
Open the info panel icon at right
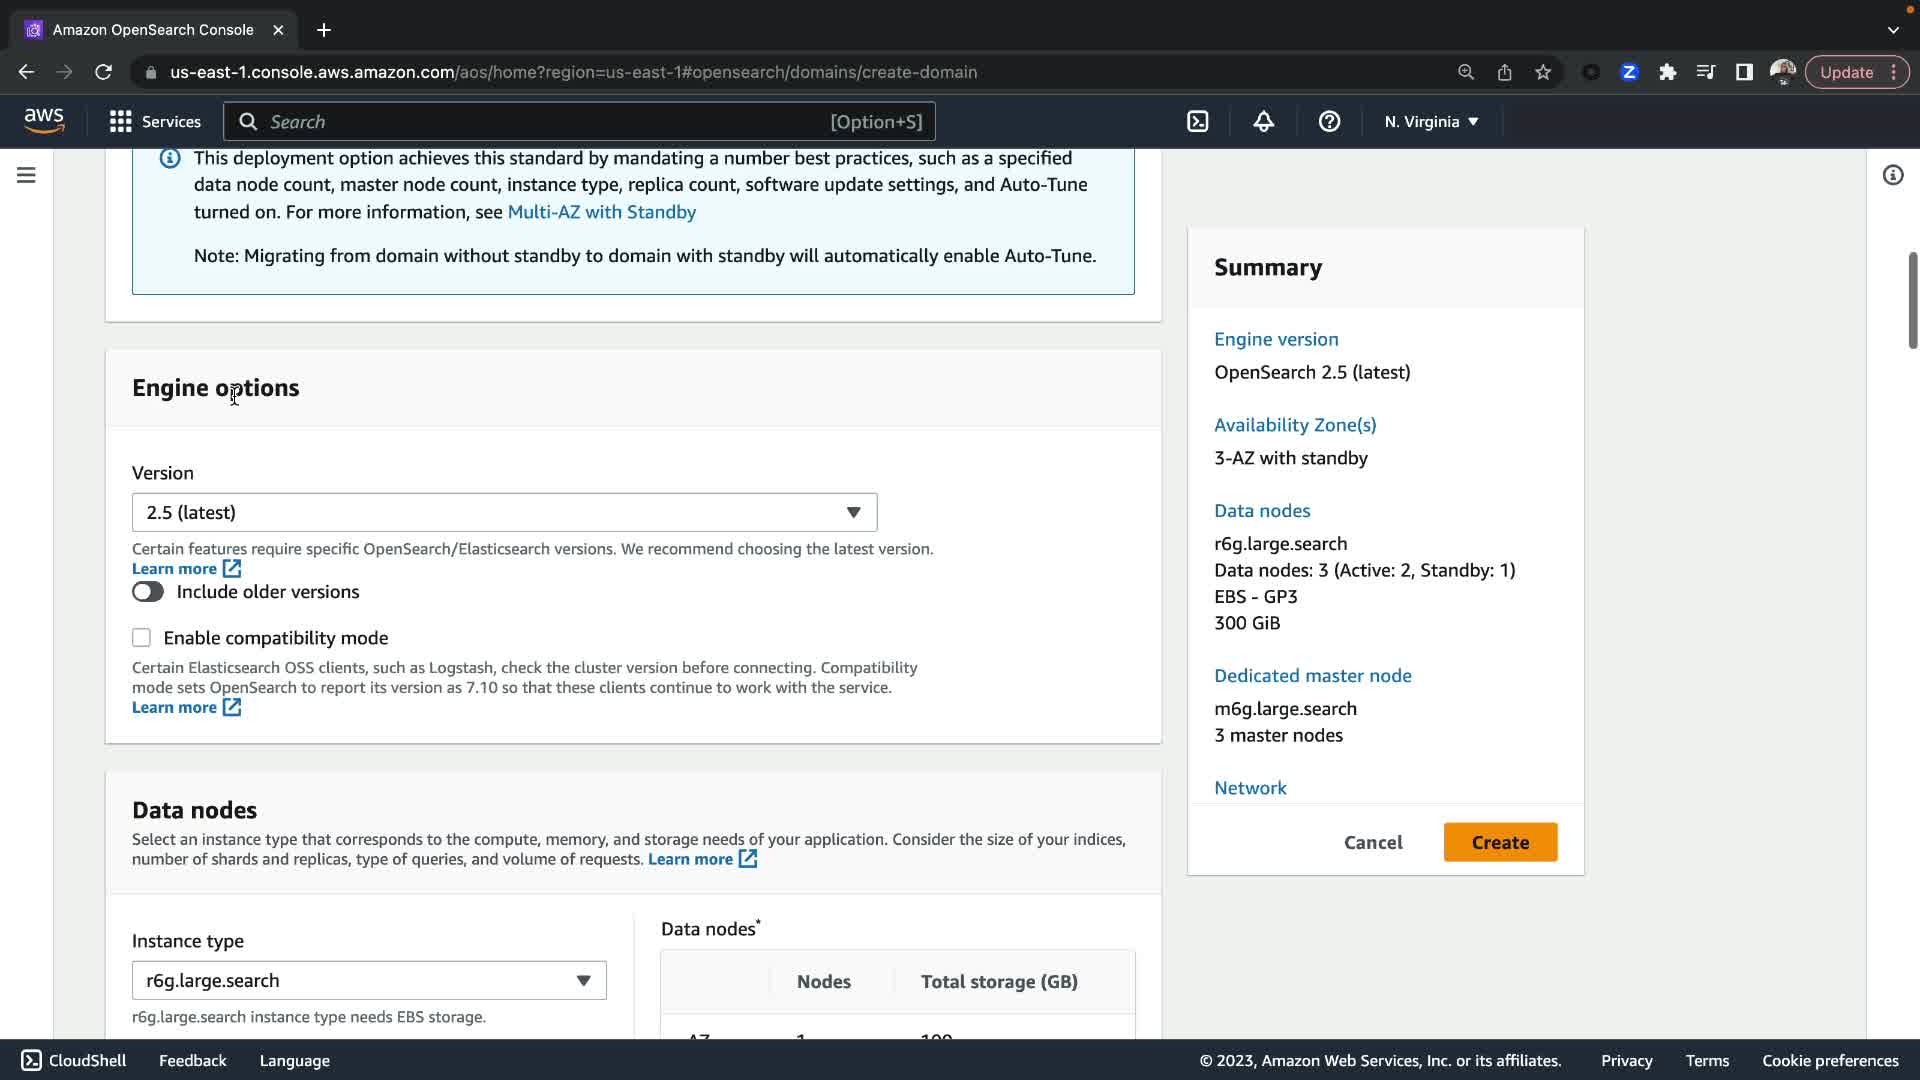[x=1892, y=175]
